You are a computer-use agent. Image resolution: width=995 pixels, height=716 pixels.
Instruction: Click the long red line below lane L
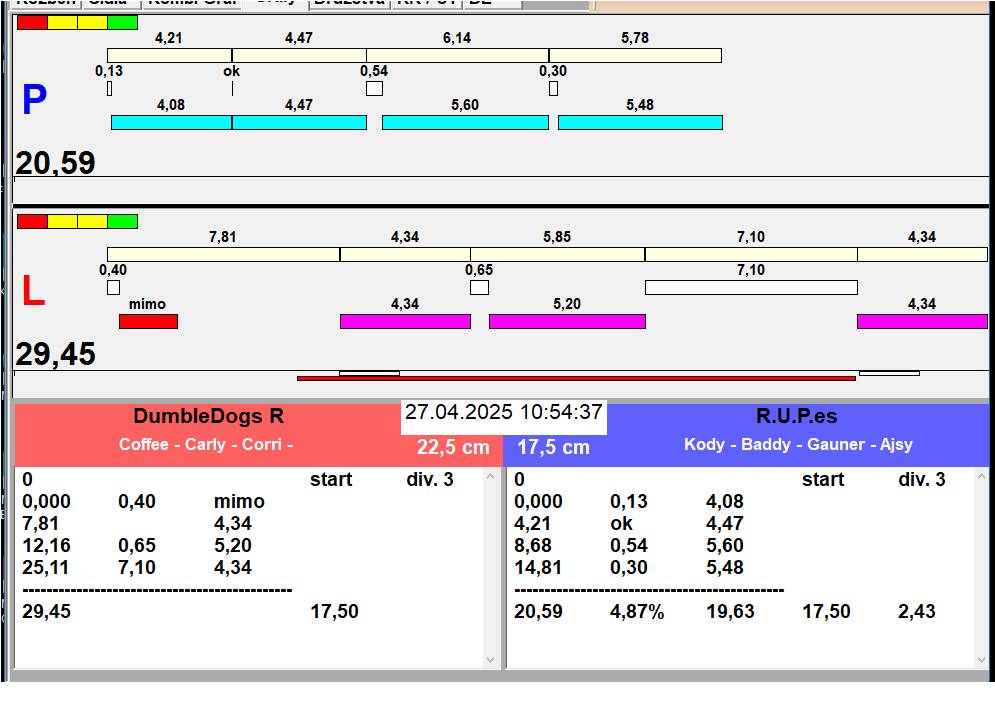(x=576, y=378)
